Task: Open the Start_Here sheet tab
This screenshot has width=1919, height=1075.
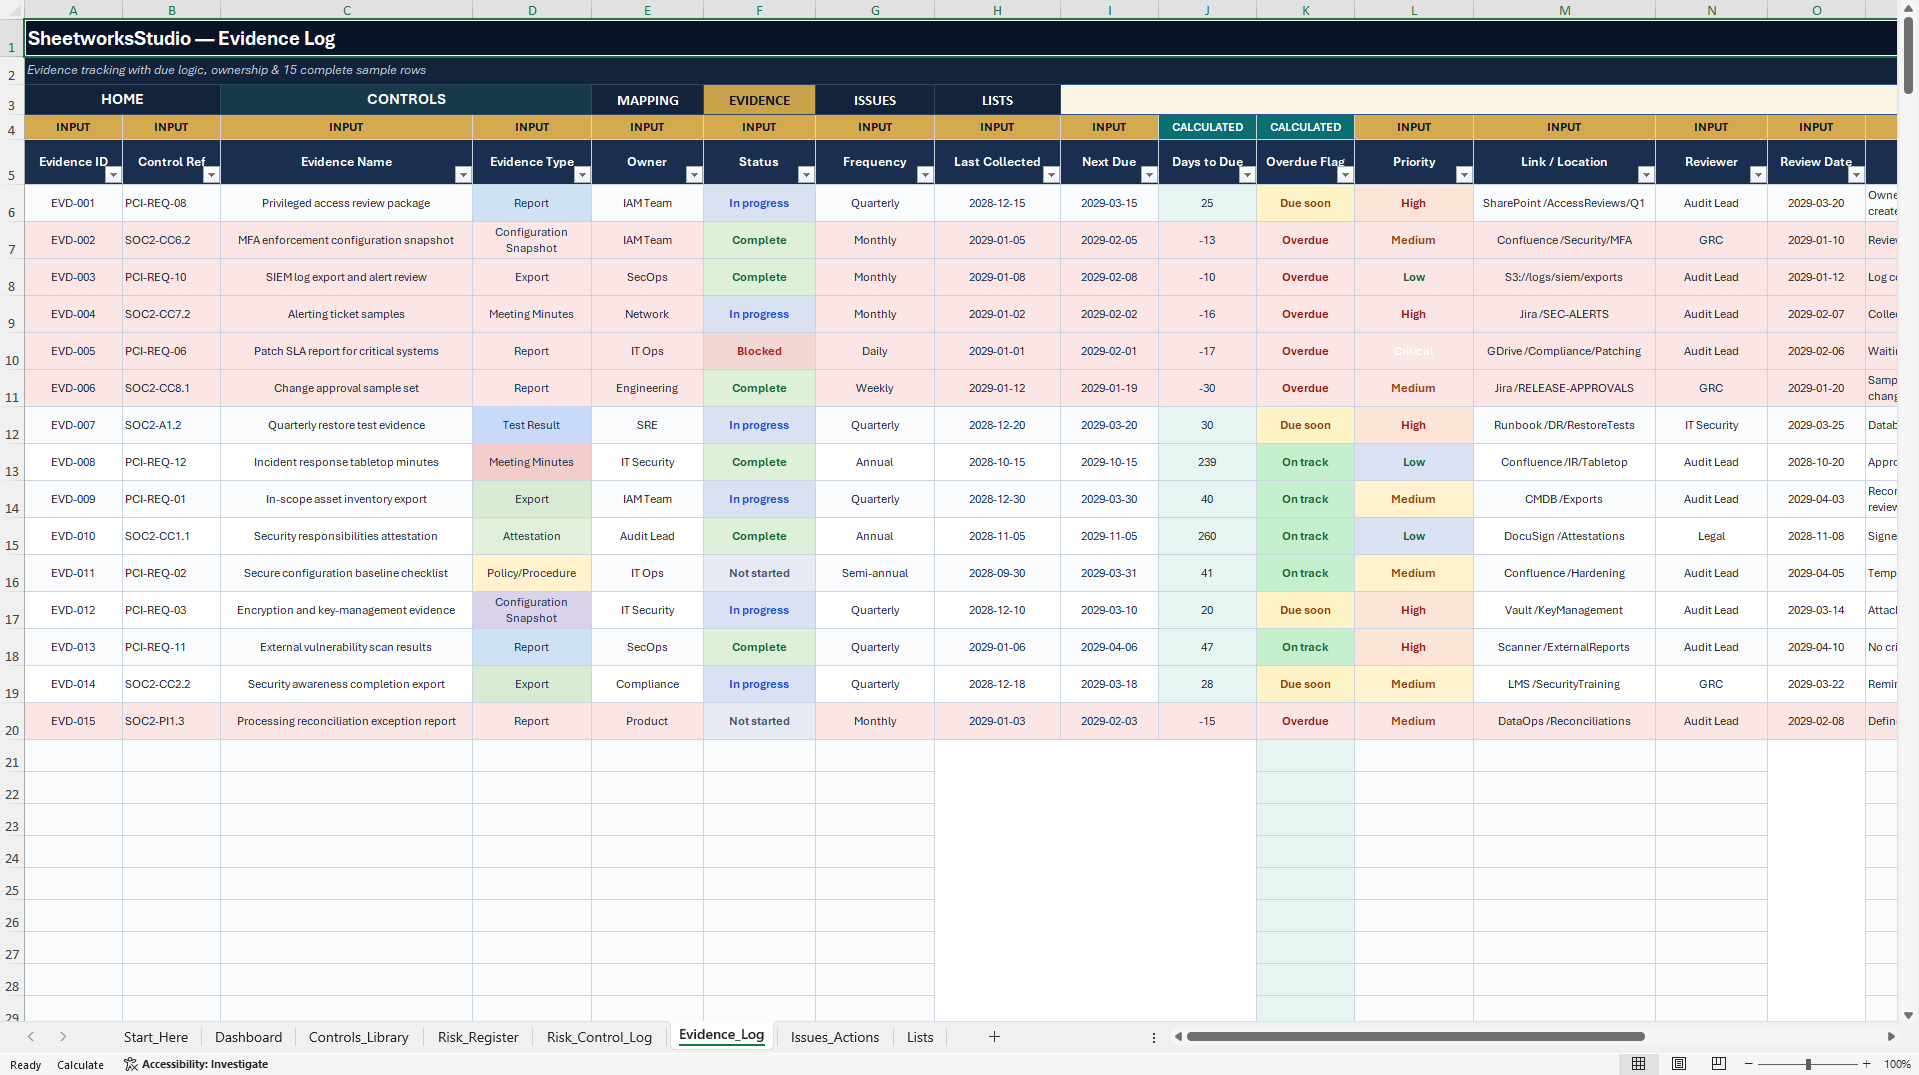Action: tap(156, 1037)
